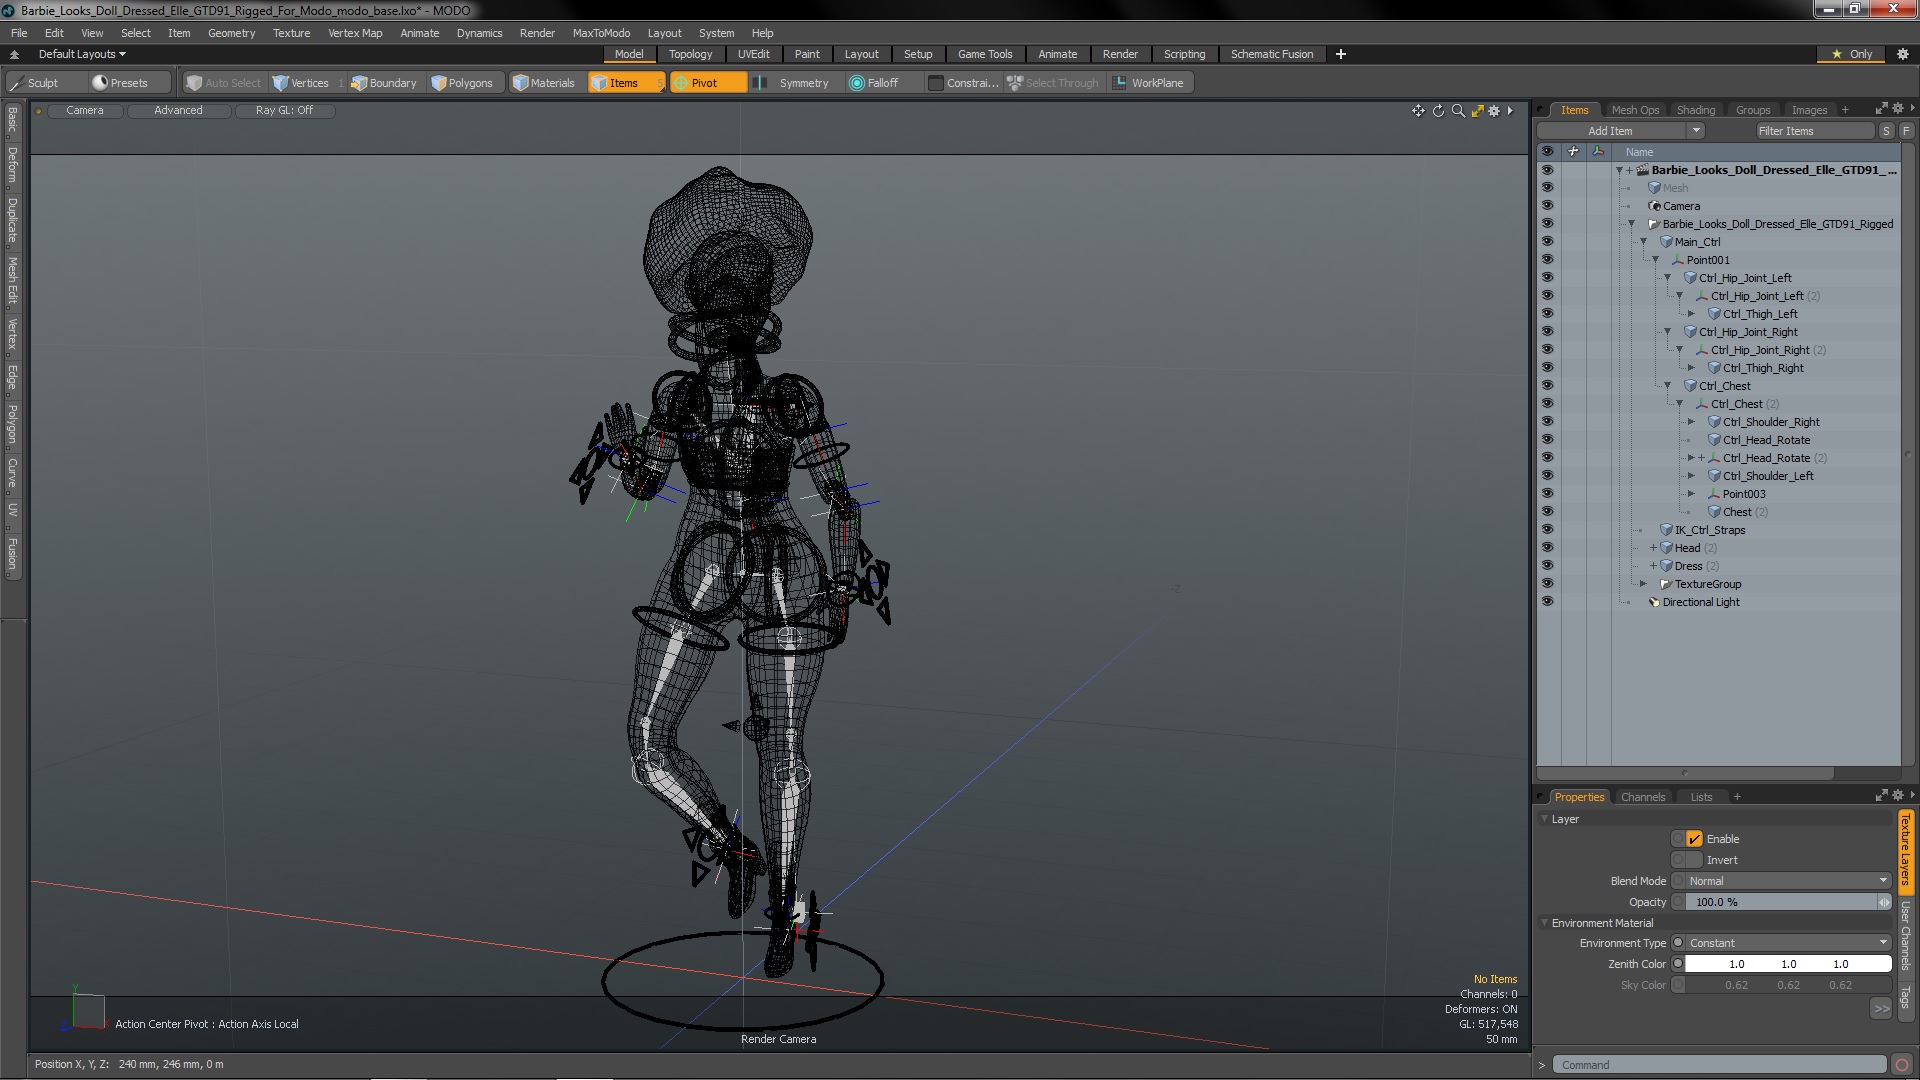Hide the Directional Light item

1547,602
